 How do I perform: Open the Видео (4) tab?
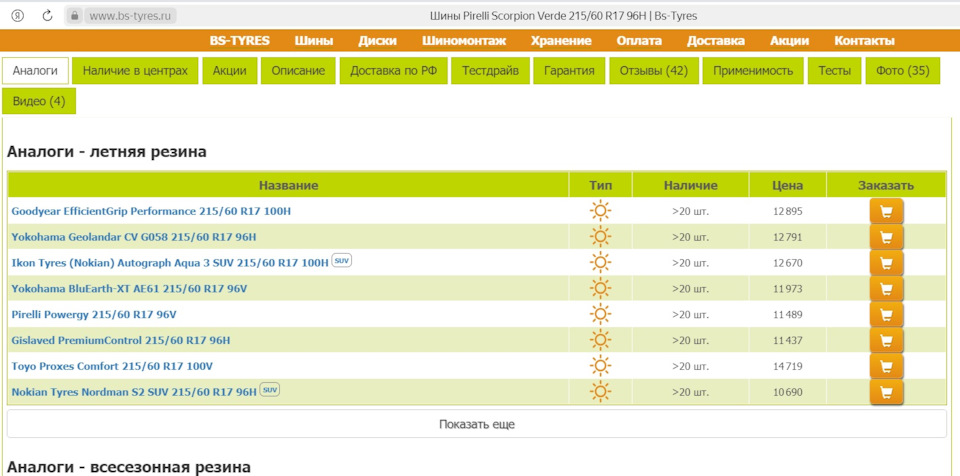39,101
